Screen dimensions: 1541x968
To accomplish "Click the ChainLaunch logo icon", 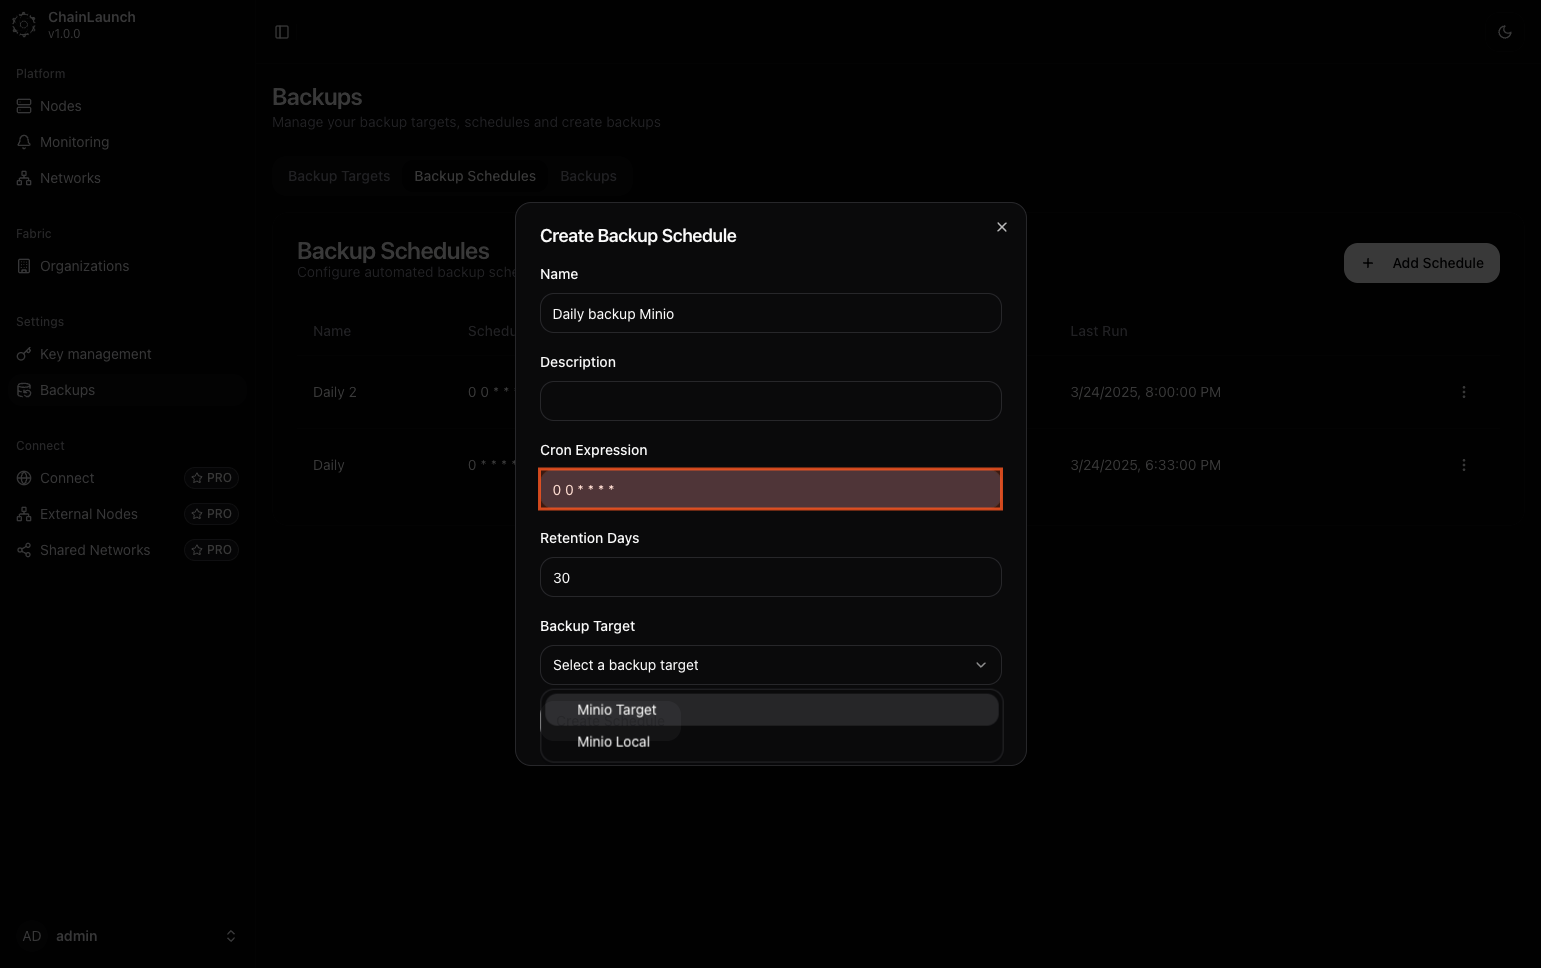I will coord(24,25).
